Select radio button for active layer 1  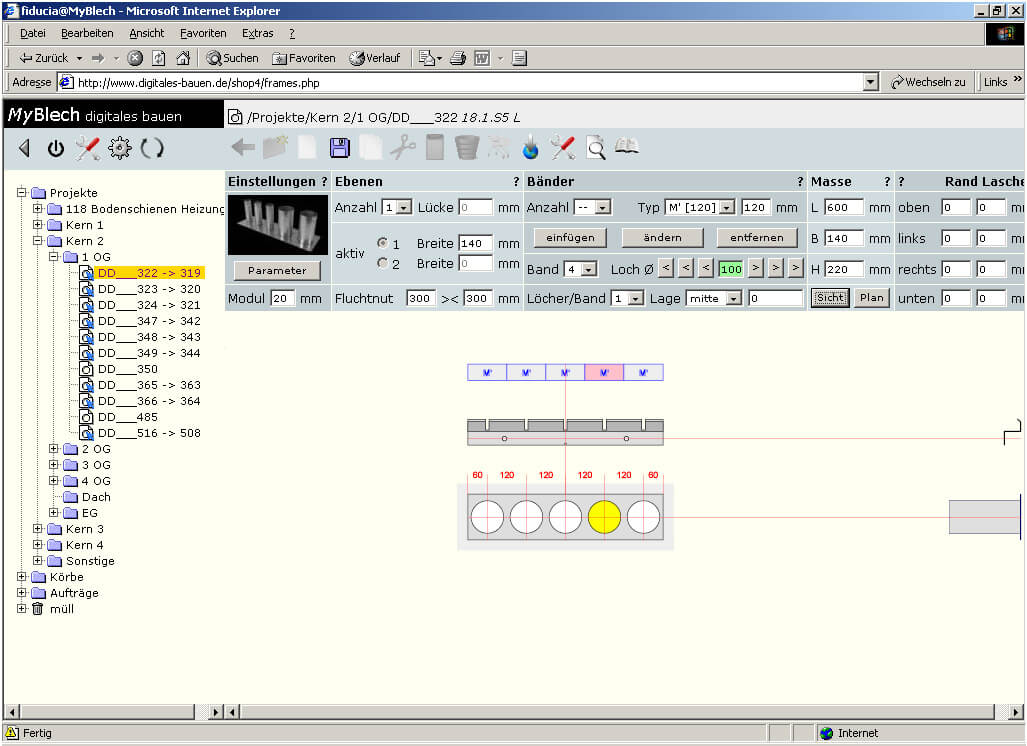coord(382,244)
